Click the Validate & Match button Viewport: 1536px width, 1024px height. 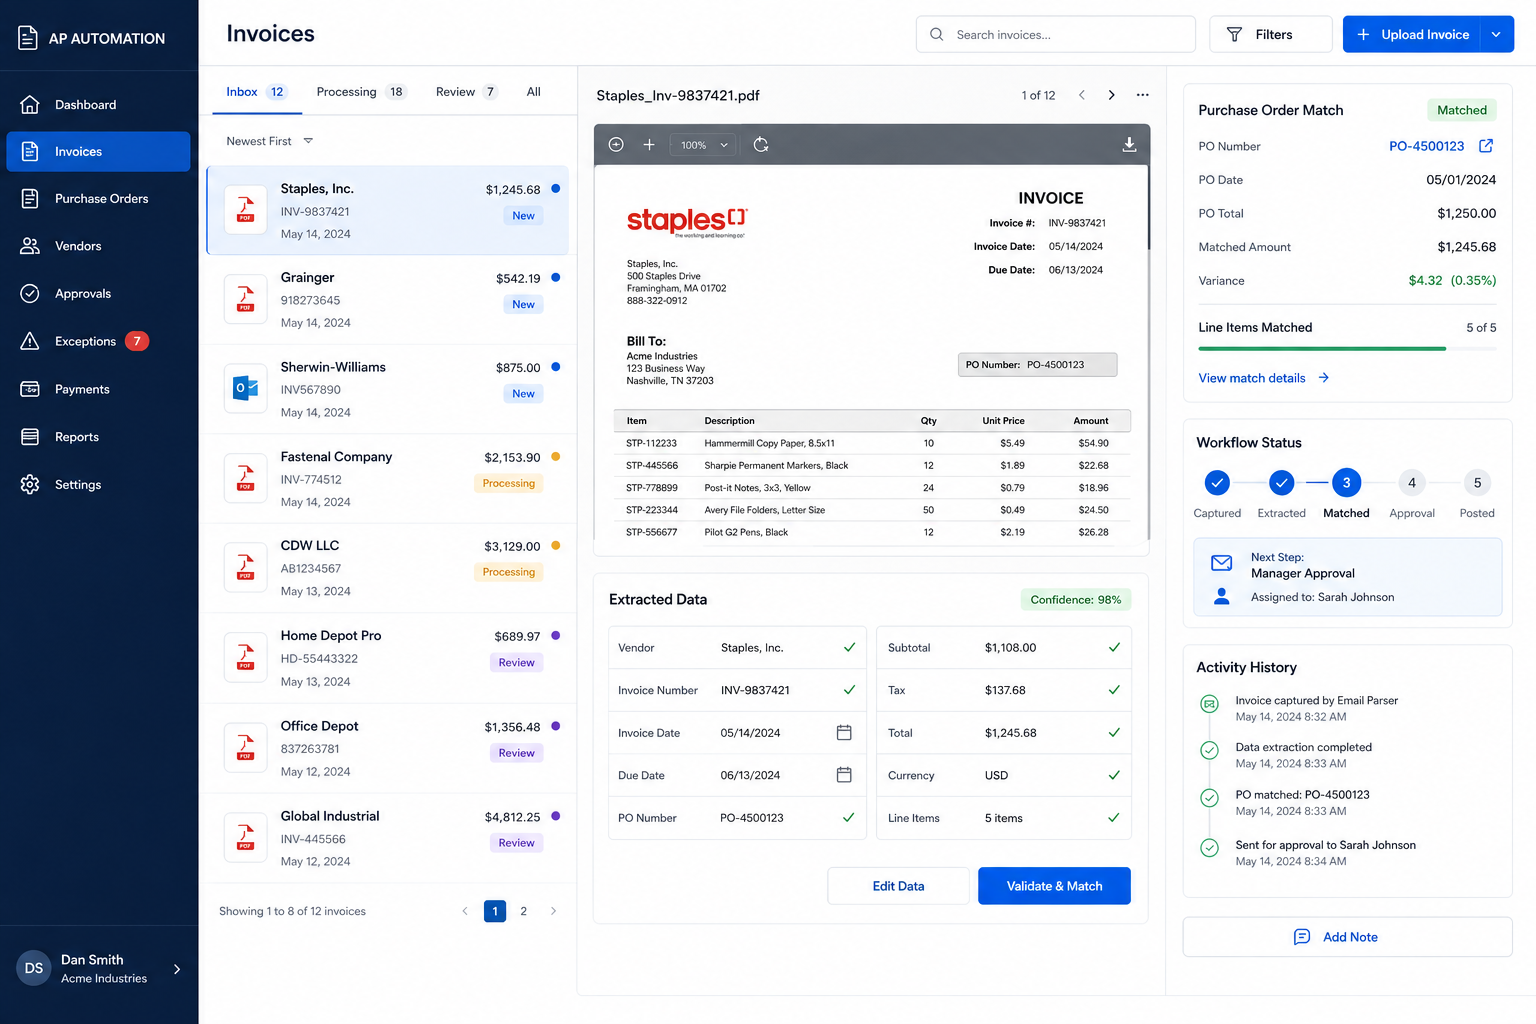(x=1054, y=886)
